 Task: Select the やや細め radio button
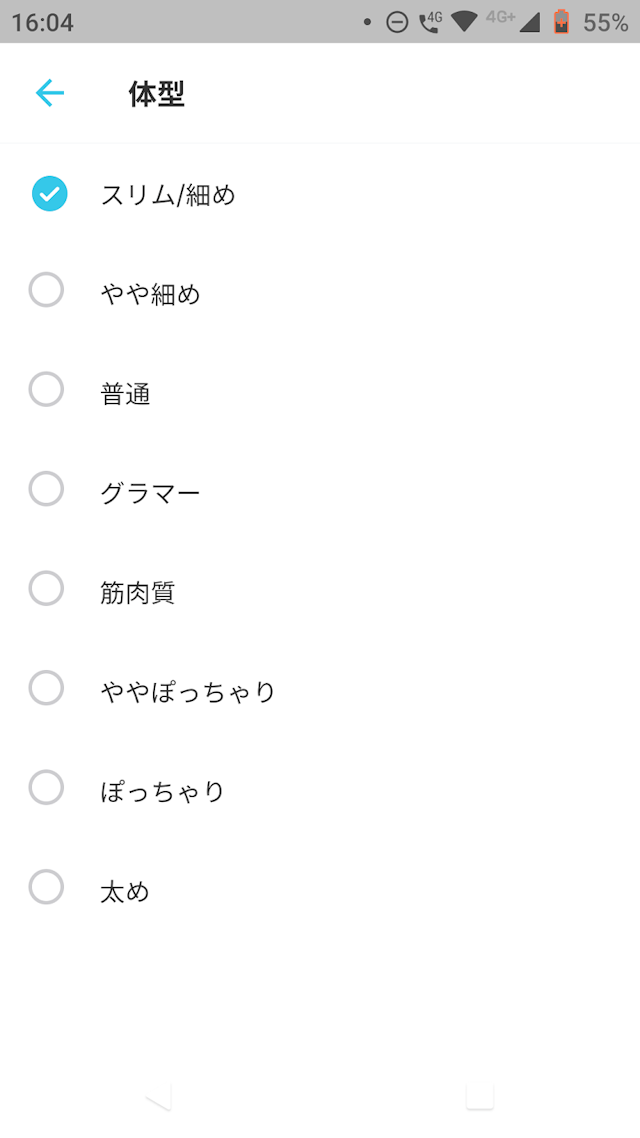(x=46, y=288)
